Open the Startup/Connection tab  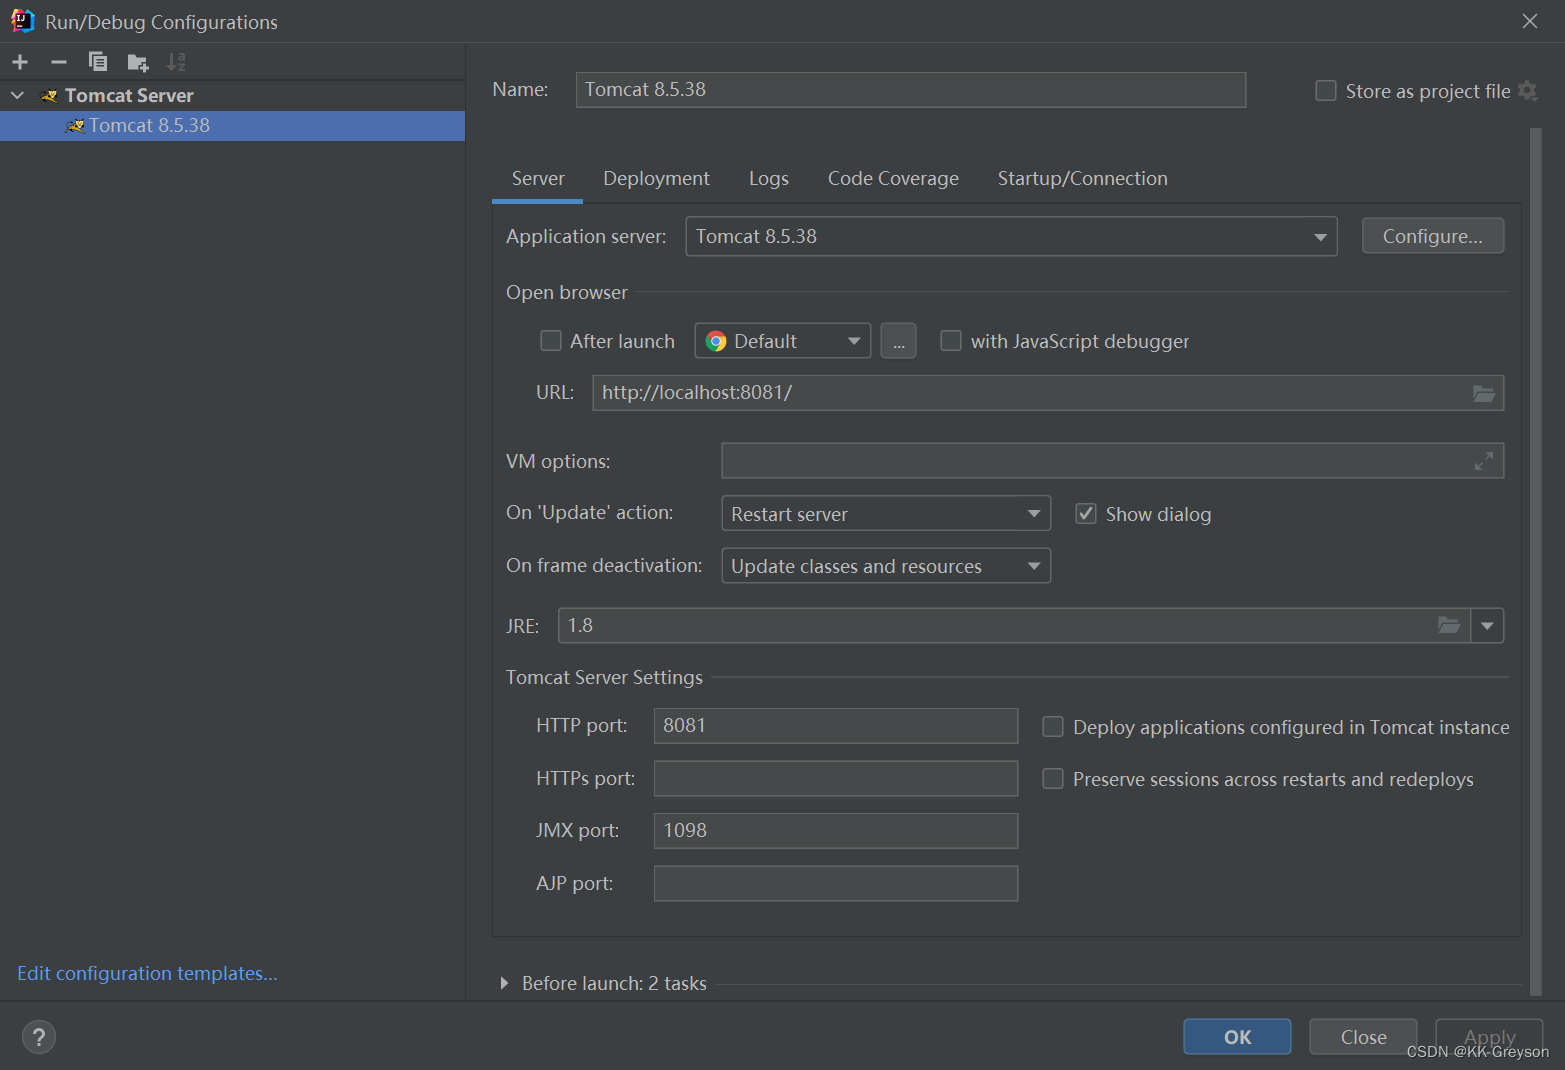pyautogui.click(x=1082, y=178)
